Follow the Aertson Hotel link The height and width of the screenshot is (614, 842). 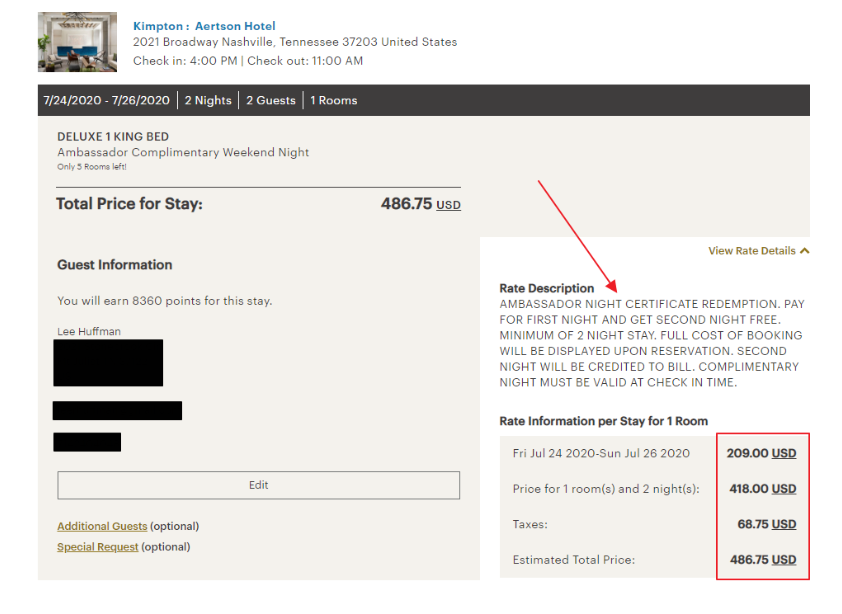[235, 26]
